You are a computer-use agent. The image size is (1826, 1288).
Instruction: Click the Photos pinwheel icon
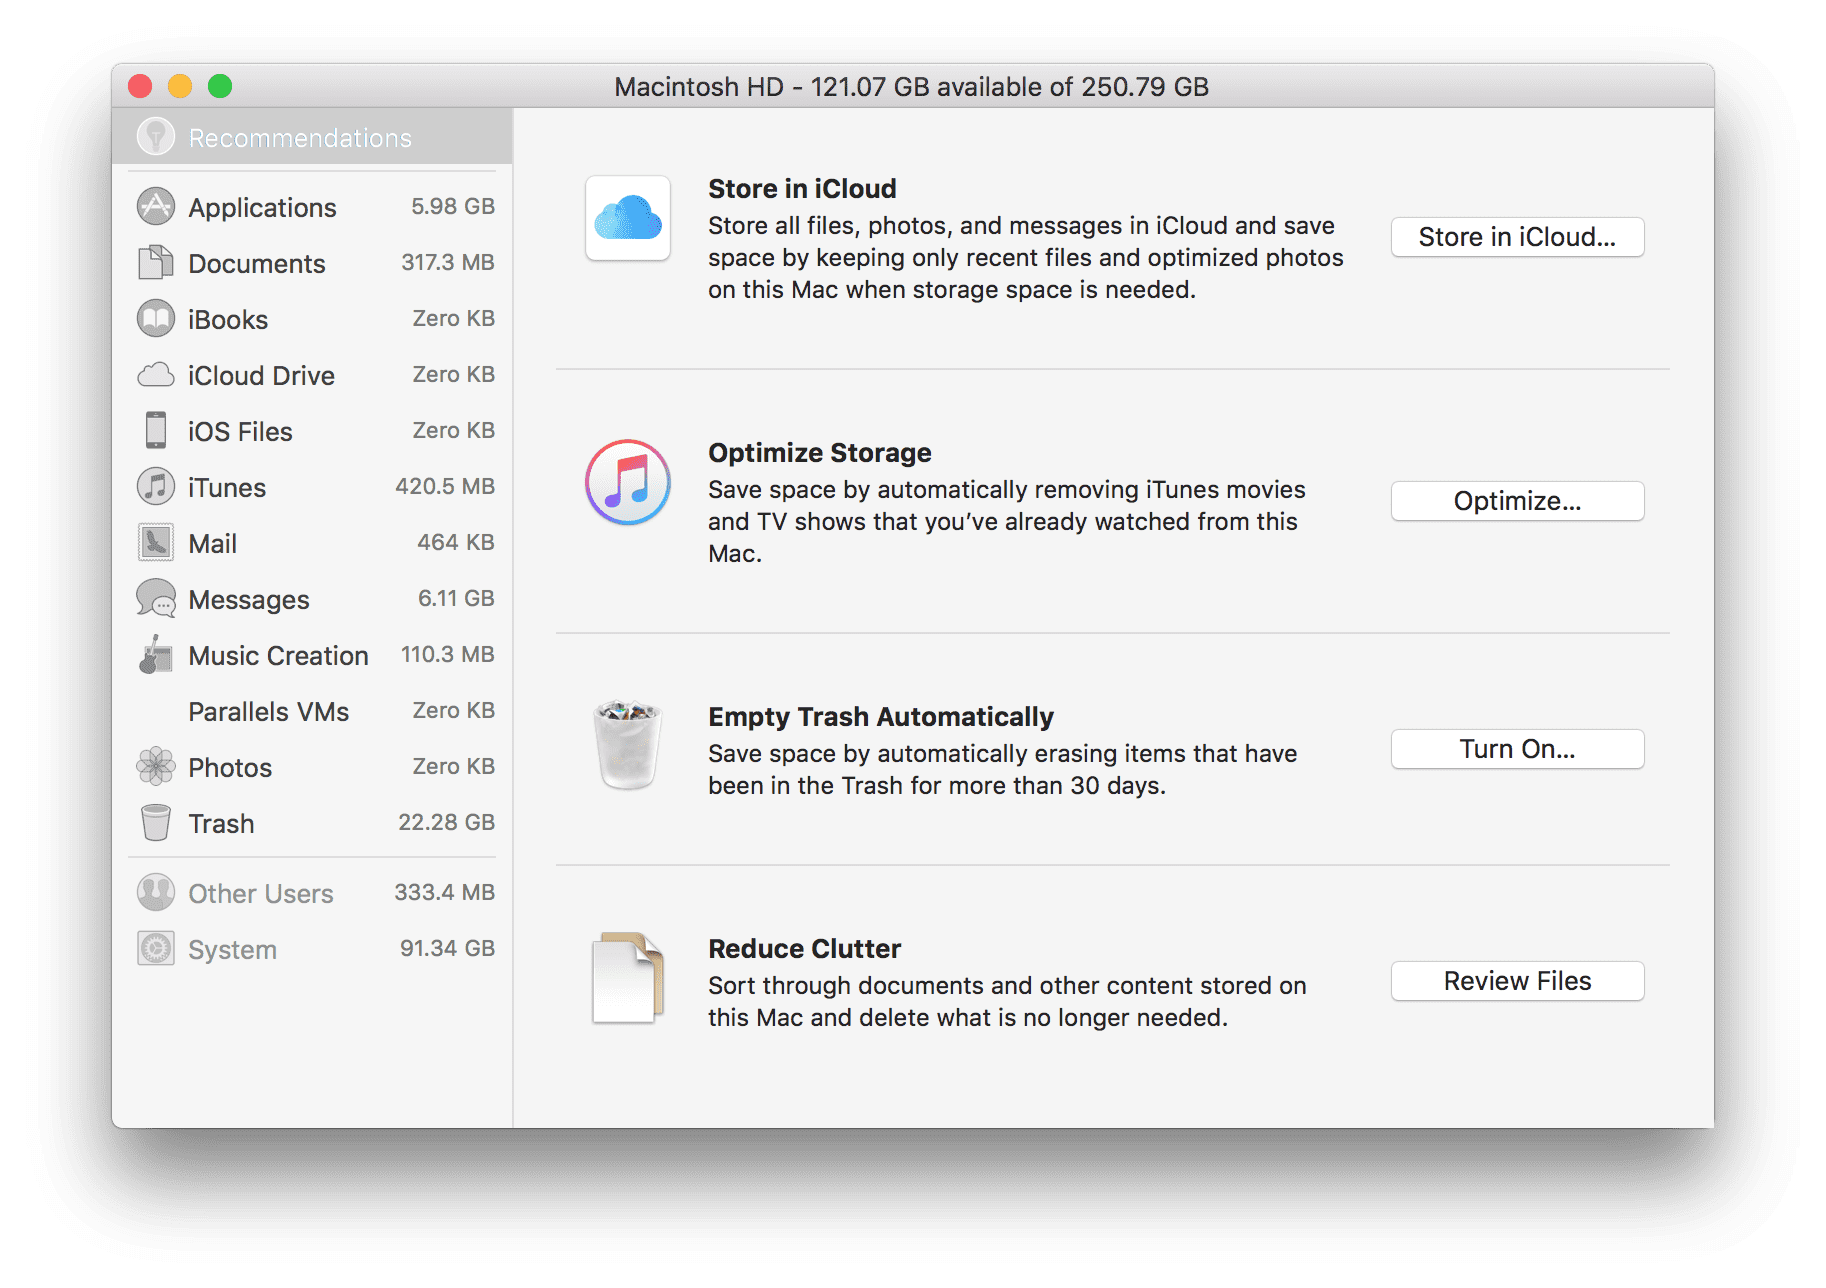tap(155, 767)
